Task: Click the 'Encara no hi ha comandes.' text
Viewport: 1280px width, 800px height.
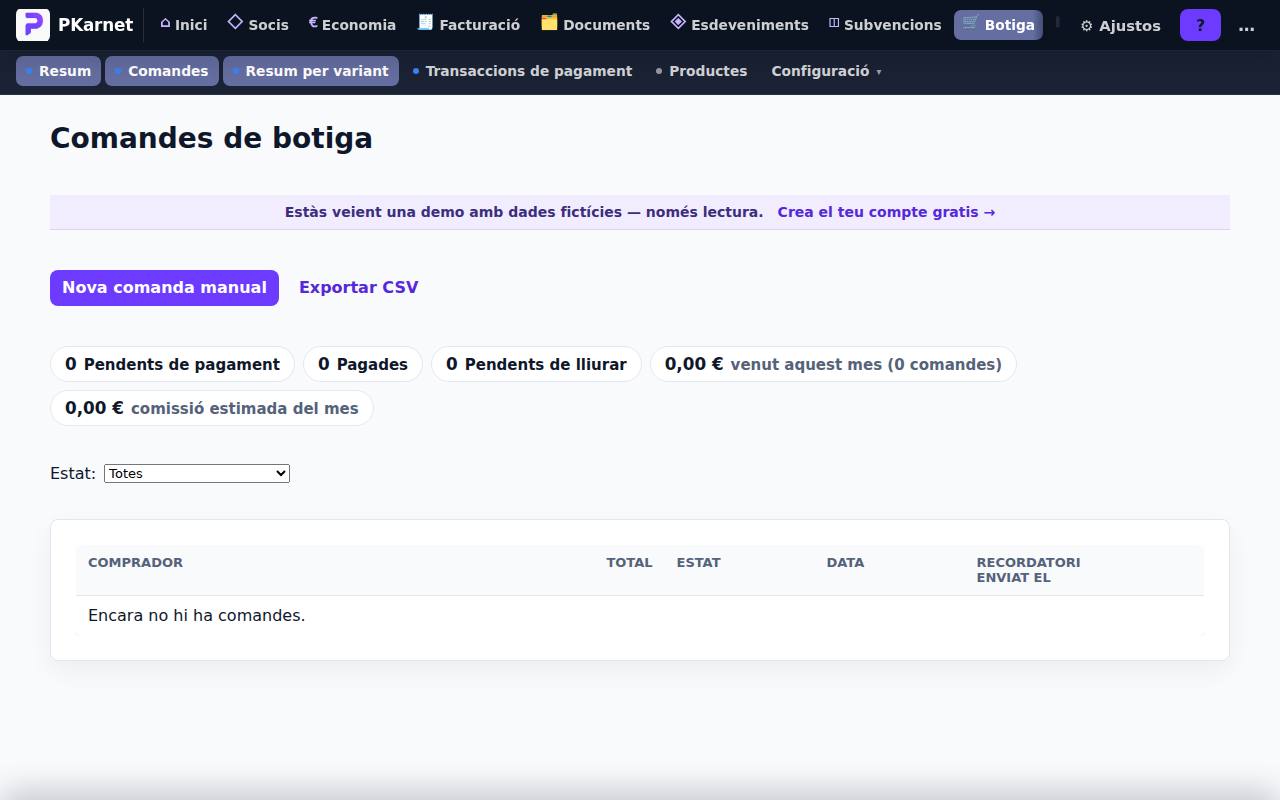Action: pyautogui.click(x=196, y=615)
